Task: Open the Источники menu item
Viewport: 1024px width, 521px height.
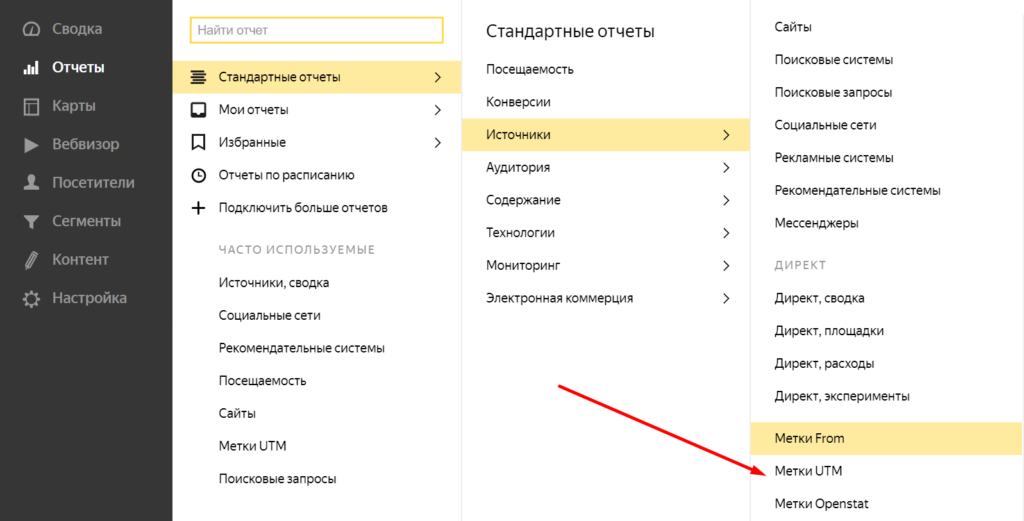Action: pyautogui.click(x=518, y=135)
